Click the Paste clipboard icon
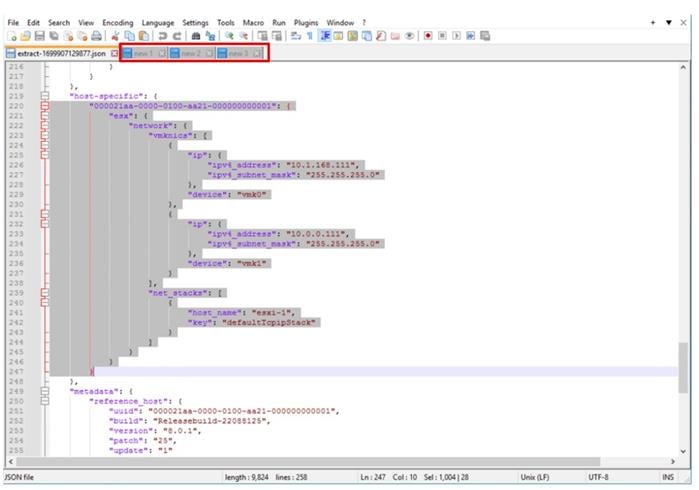The height and width of the screenshot is (490, 699). 144,36
